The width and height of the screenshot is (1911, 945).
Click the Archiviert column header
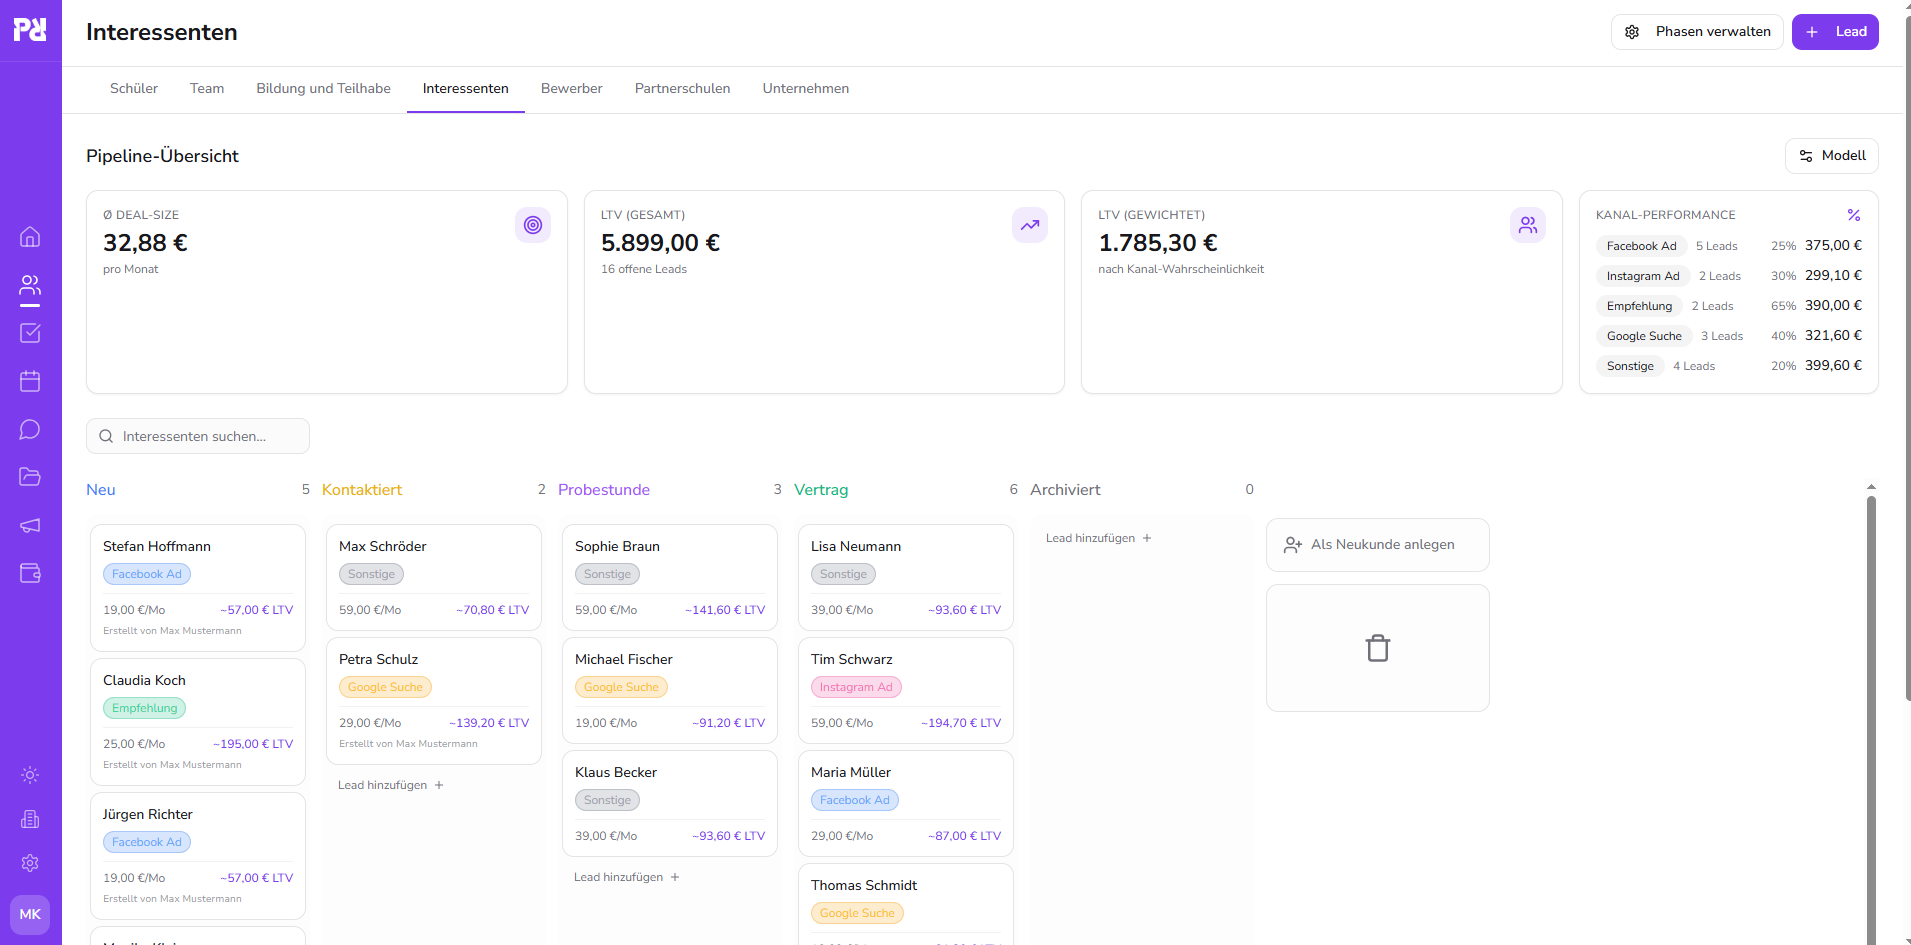1065,490
